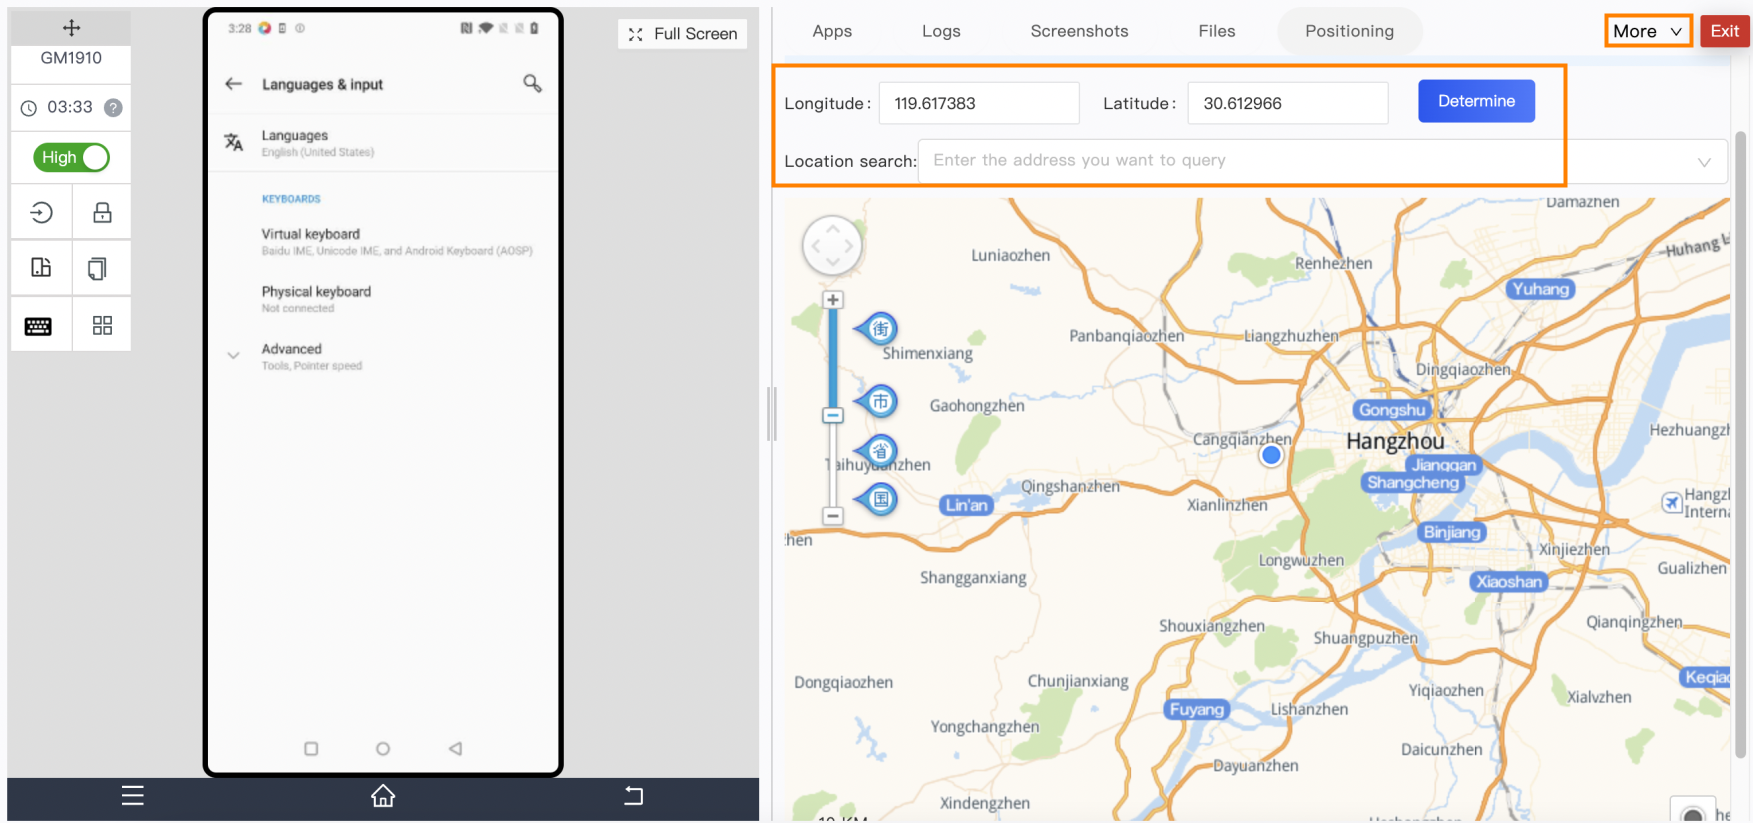Tap the Android back triangle button
Viewport: 1753px width, 823px height.
[456, 749]
